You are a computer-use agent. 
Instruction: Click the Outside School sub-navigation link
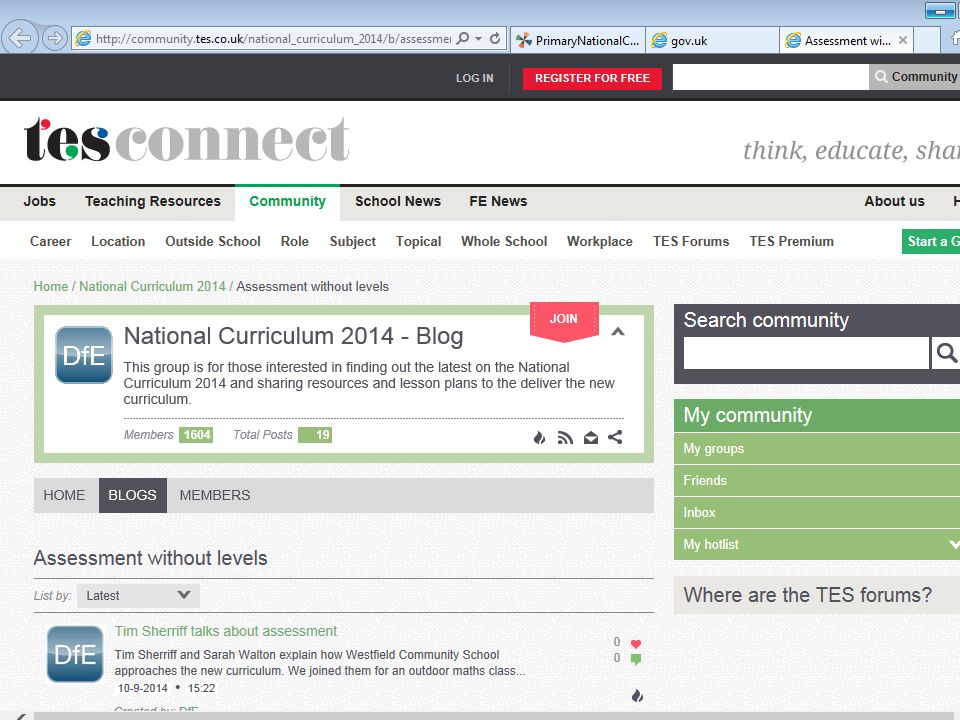213,241
